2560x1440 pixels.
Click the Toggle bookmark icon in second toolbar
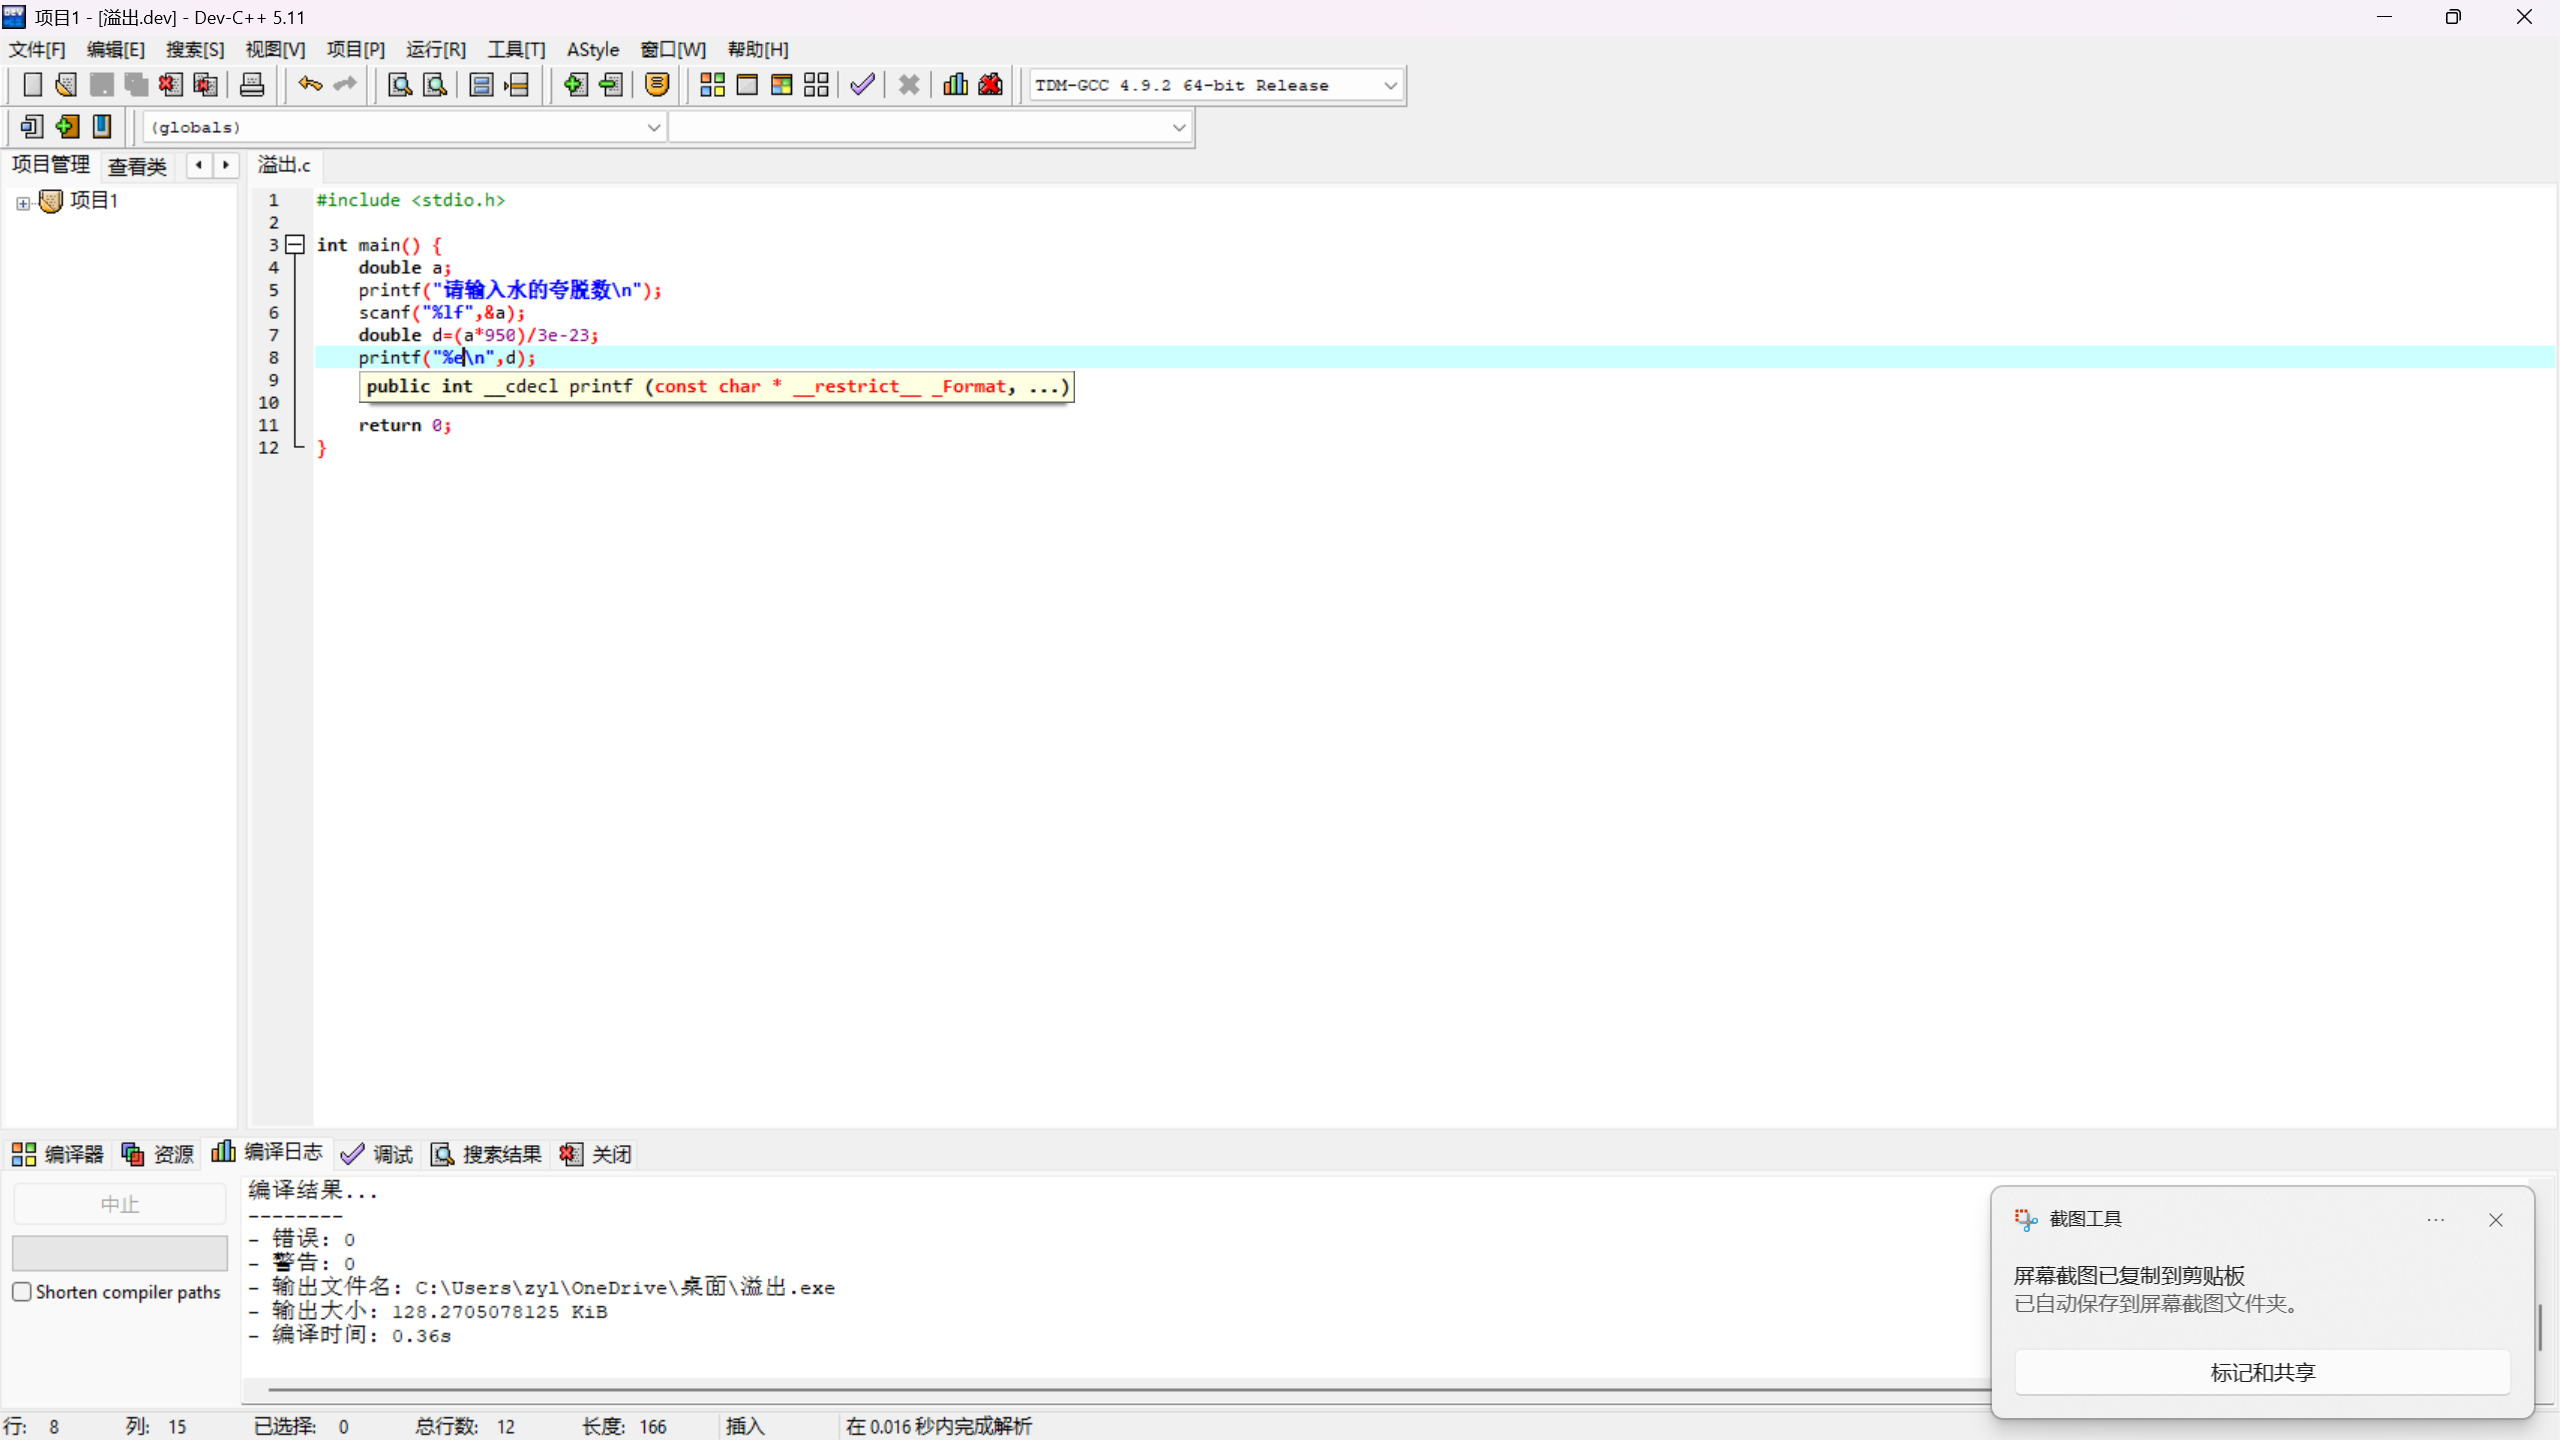click(x=102, y=127)
